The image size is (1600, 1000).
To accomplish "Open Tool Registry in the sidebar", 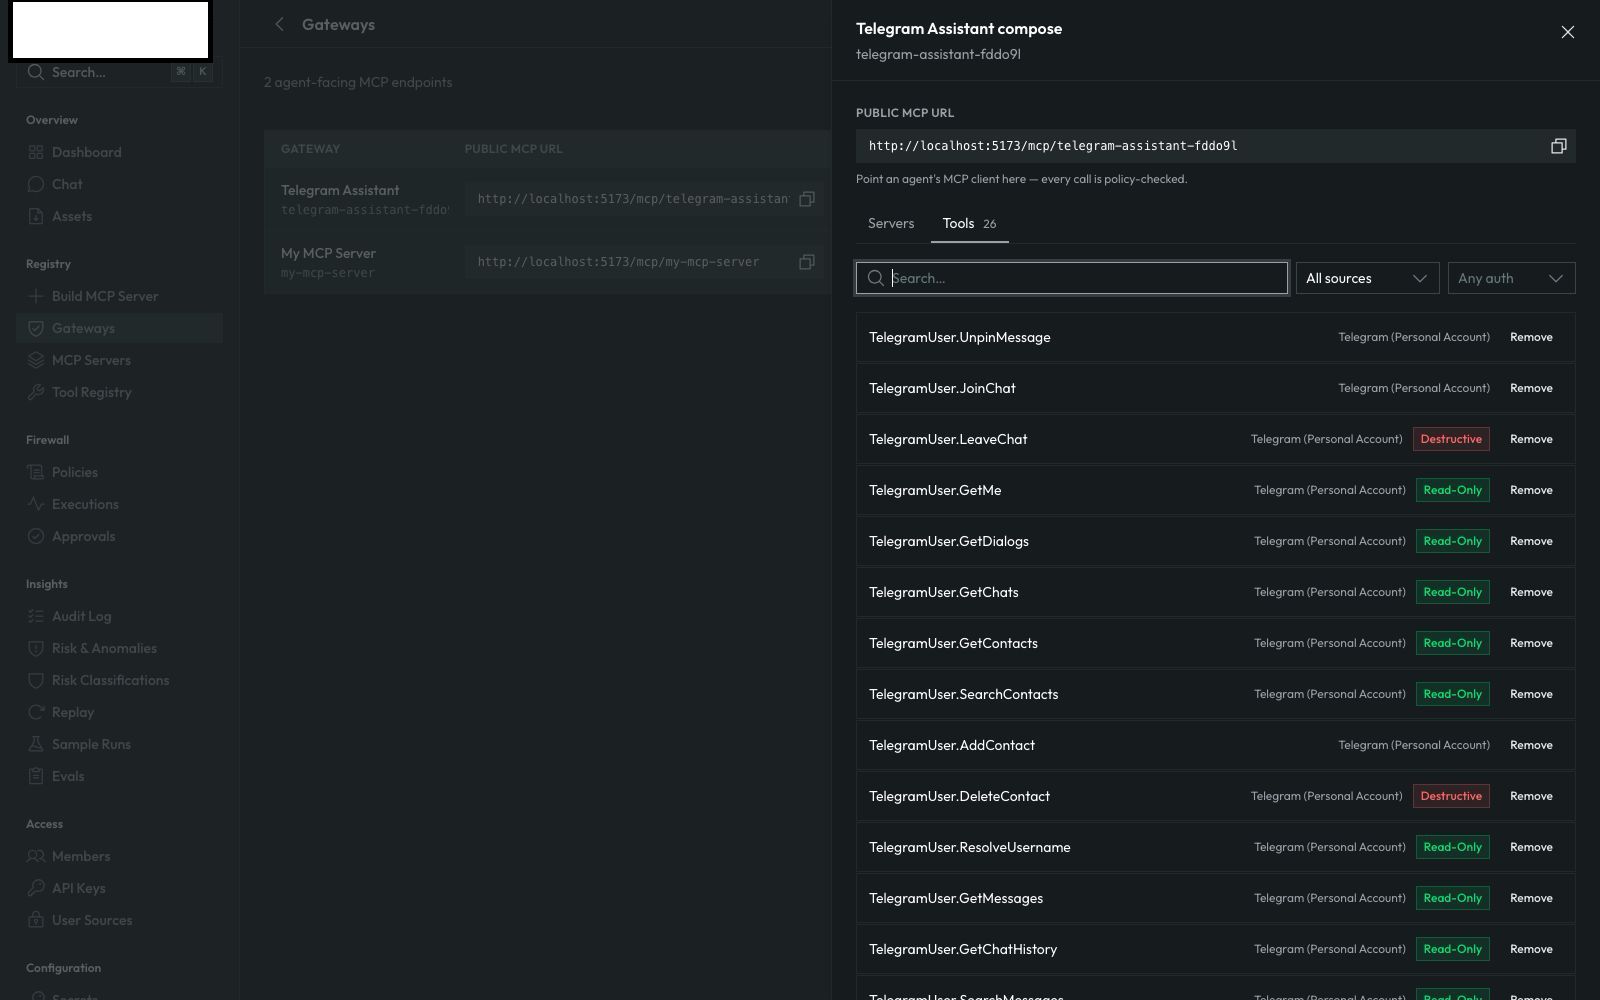I will click(119, 392).
